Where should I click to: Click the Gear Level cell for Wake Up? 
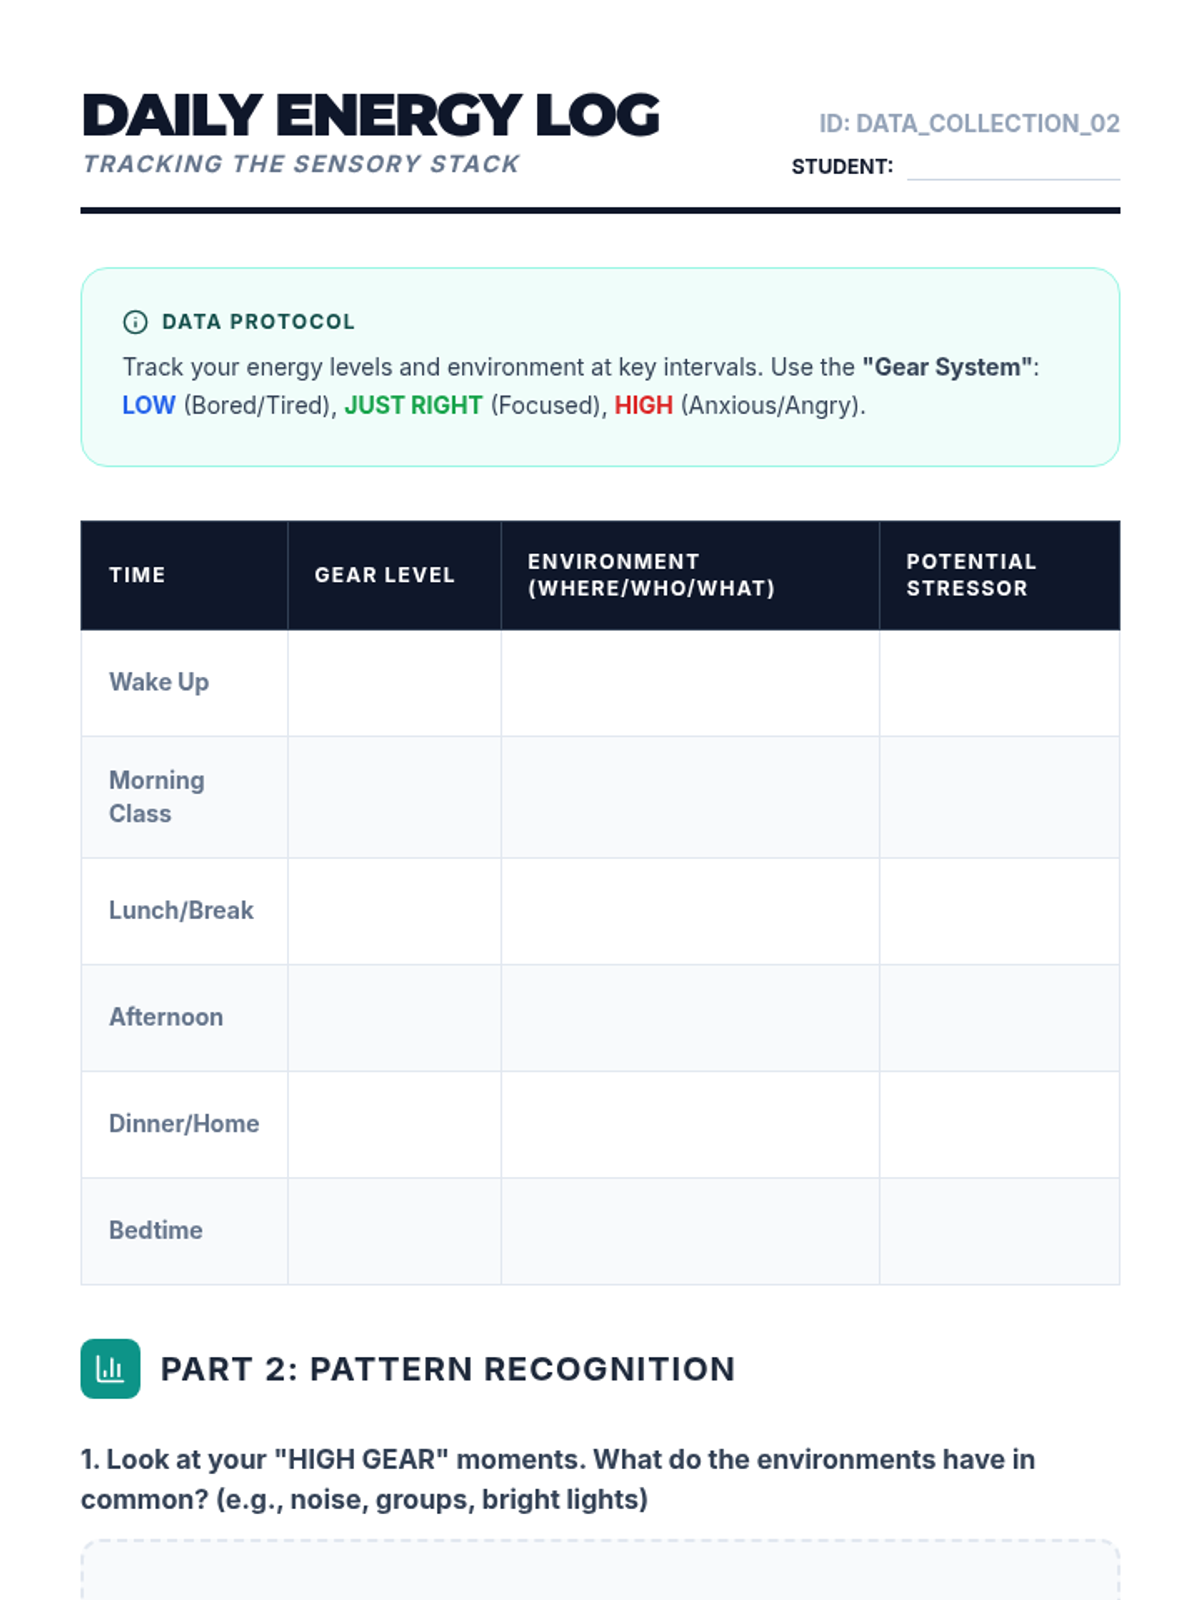pos(394,683)
